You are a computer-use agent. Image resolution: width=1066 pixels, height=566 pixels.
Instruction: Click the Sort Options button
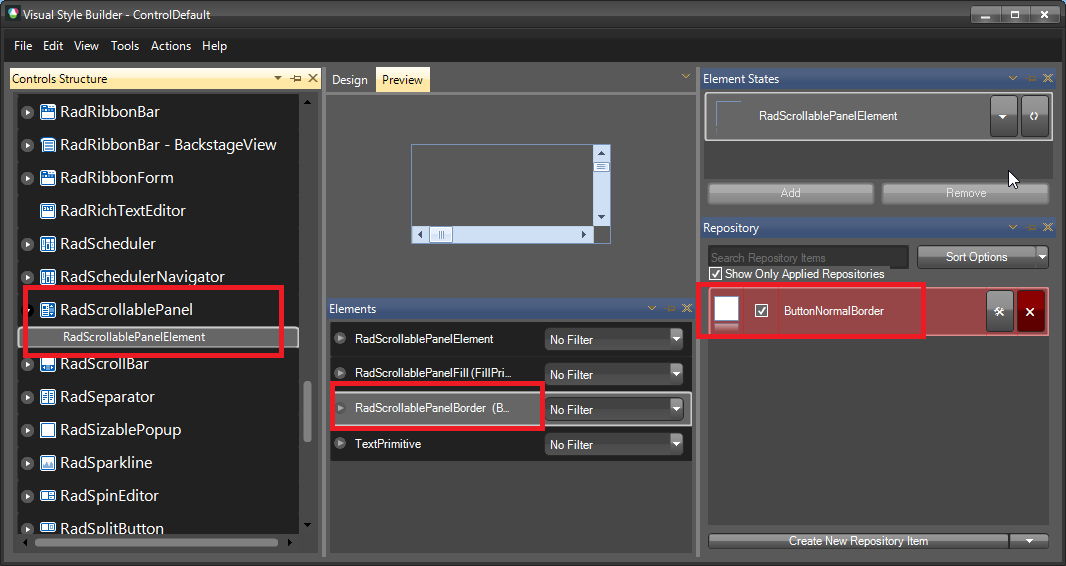(976, 257)
